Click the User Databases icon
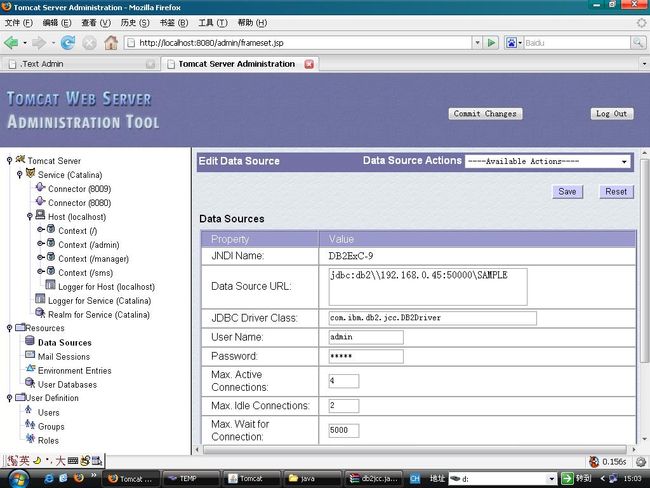 (x=30, y=383)
